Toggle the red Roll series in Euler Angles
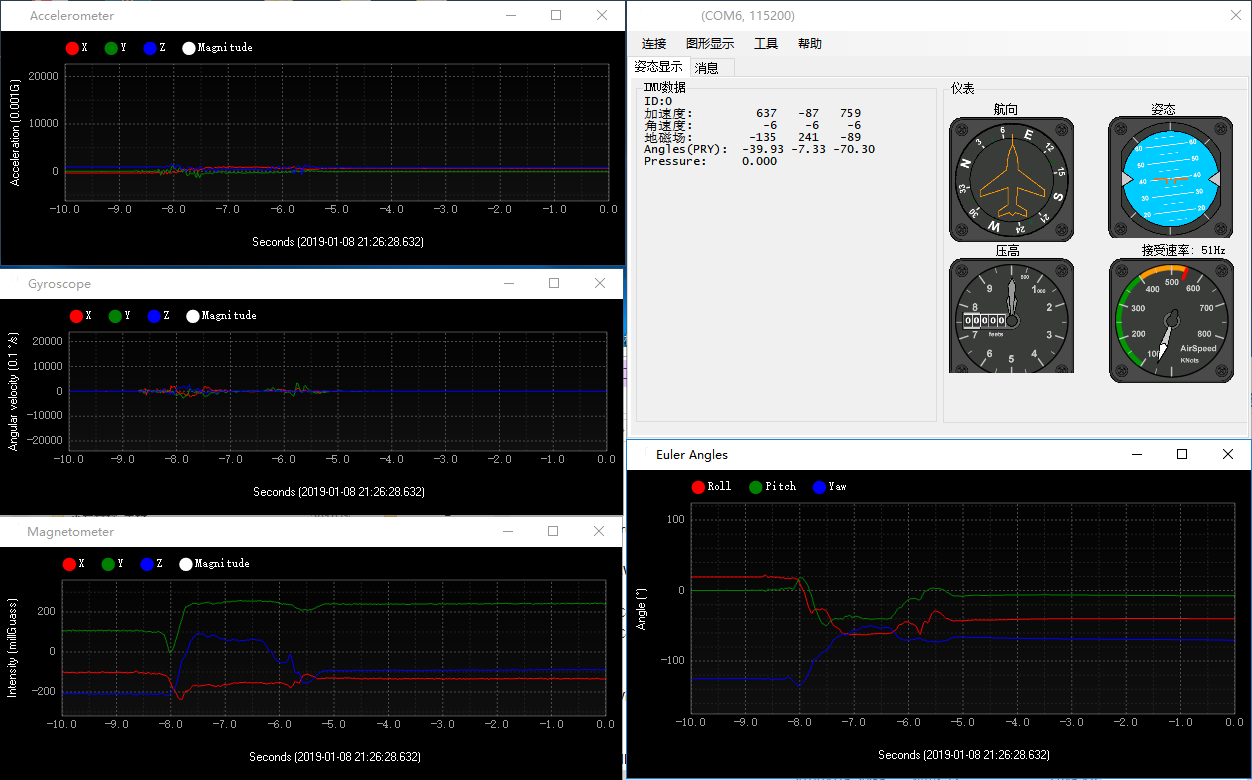1252x780 pixels. pyautogui.click(x=711, y=487)
